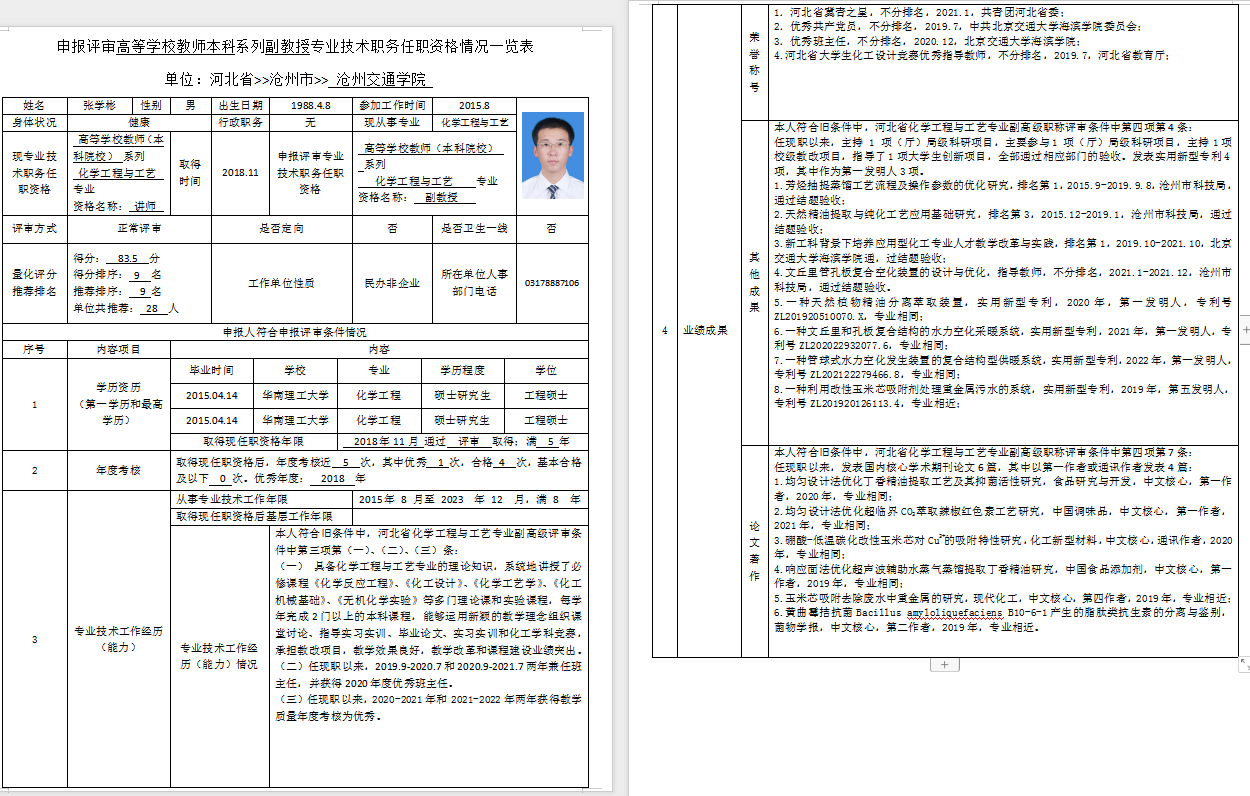Click the vertical label 论文著作
The height and width of the screenshot is (796, 1250).
coord(754,550)
